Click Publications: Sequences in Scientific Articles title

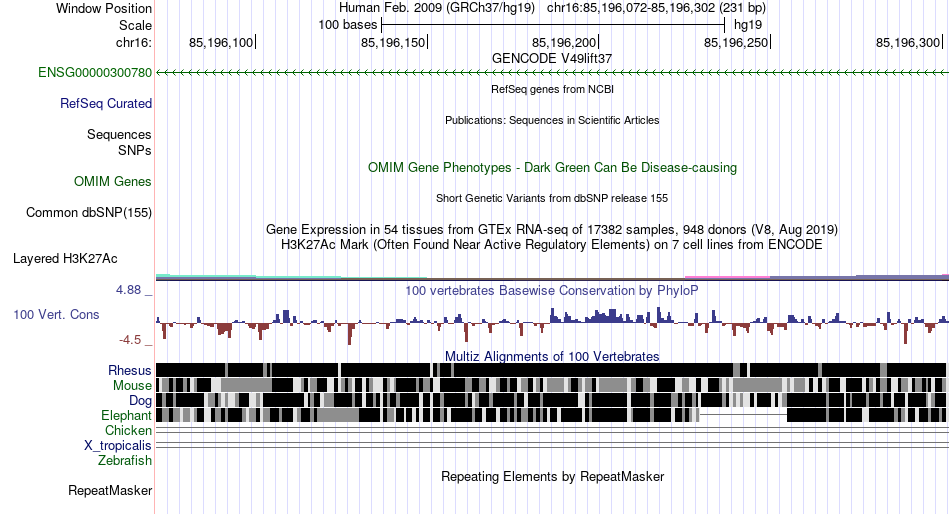coord(552,120)
